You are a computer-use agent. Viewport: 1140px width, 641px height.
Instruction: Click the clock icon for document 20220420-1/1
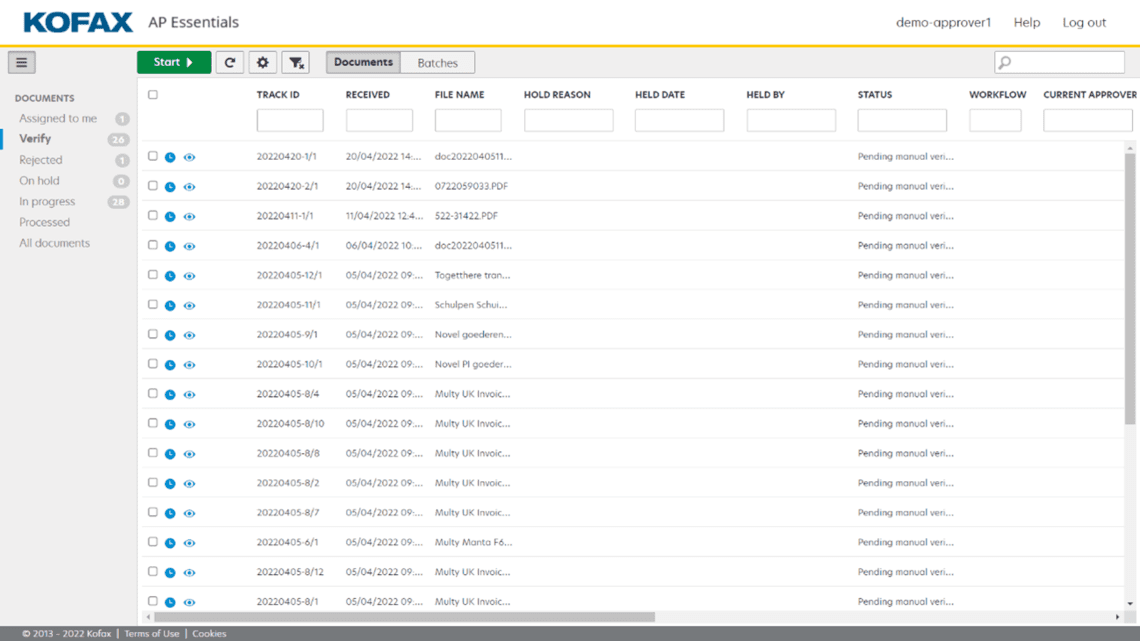(x=170, y=157)
